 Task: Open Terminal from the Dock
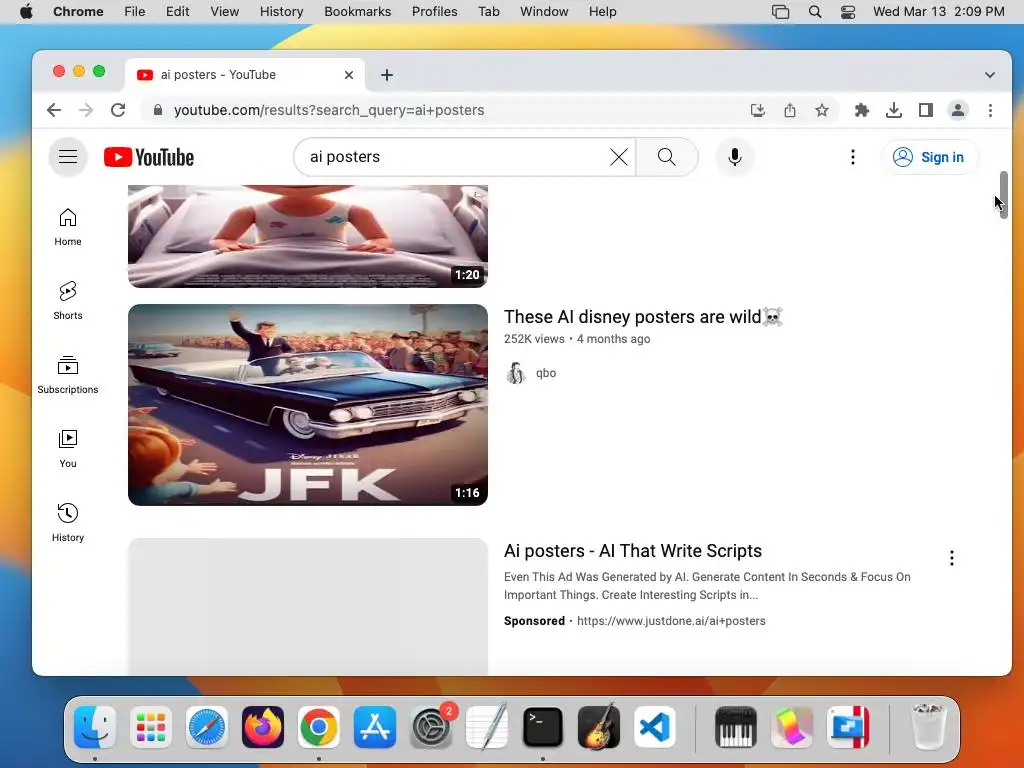click(543, 727)
